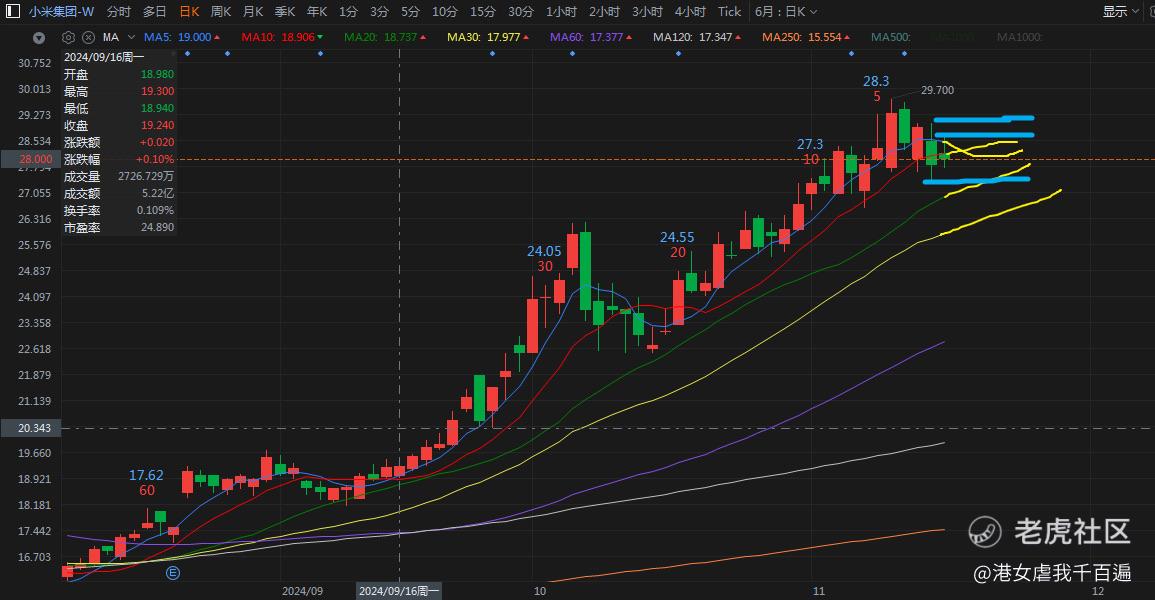Click the 30.752 top price axis label
The height and width of the screenshot is (600, 1155).
coord(35,63)
